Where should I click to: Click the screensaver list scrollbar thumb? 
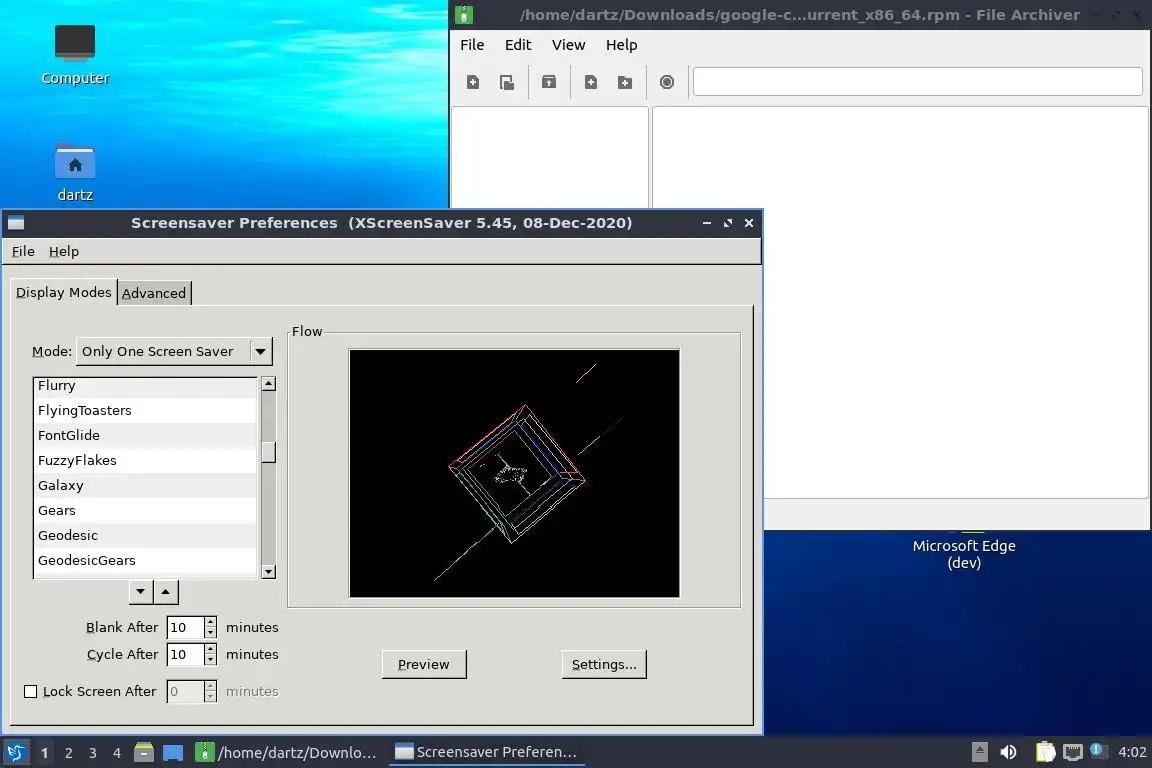269,452
